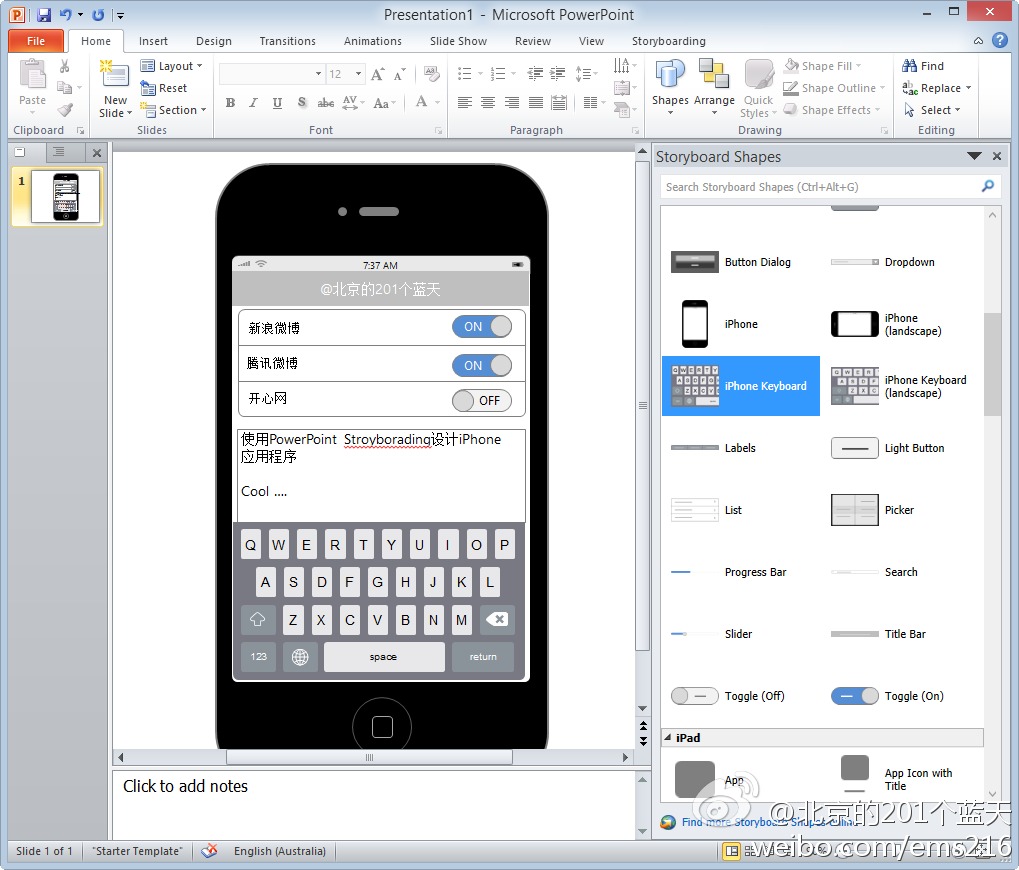Apply Underline formatting
Screen dimensions: 1019x870
tap(277, 103)
